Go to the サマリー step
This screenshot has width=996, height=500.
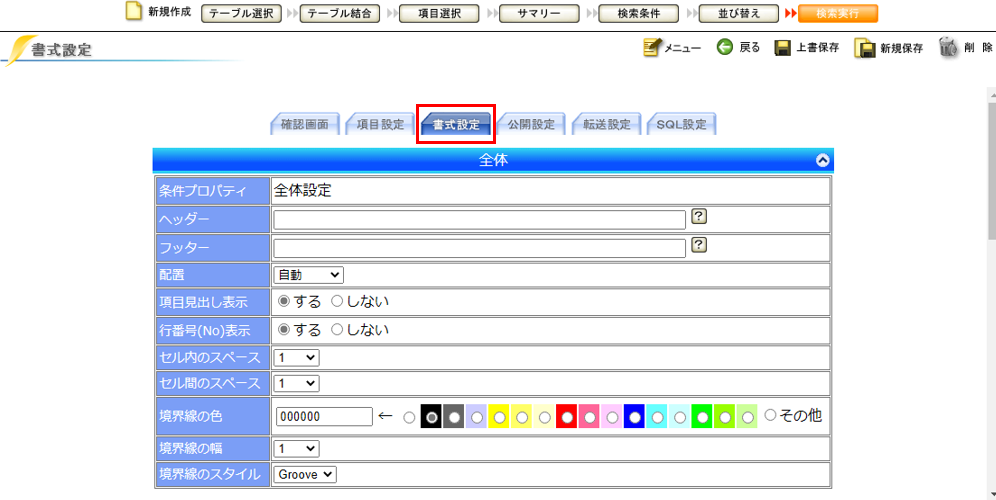539,13
